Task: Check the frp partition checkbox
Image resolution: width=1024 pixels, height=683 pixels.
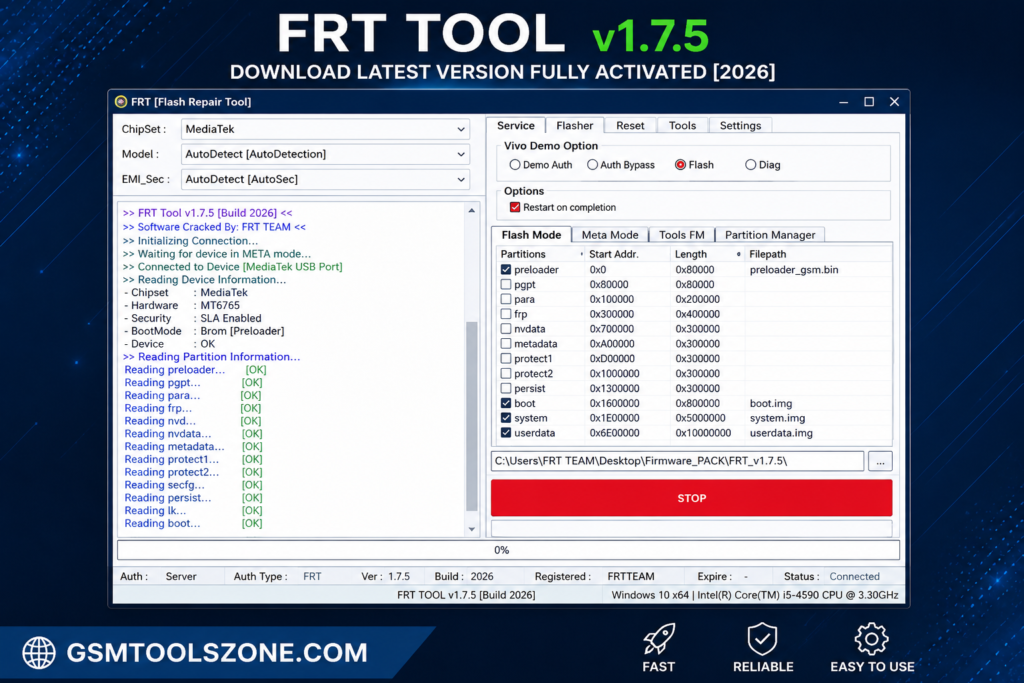Action: point(506,313)
